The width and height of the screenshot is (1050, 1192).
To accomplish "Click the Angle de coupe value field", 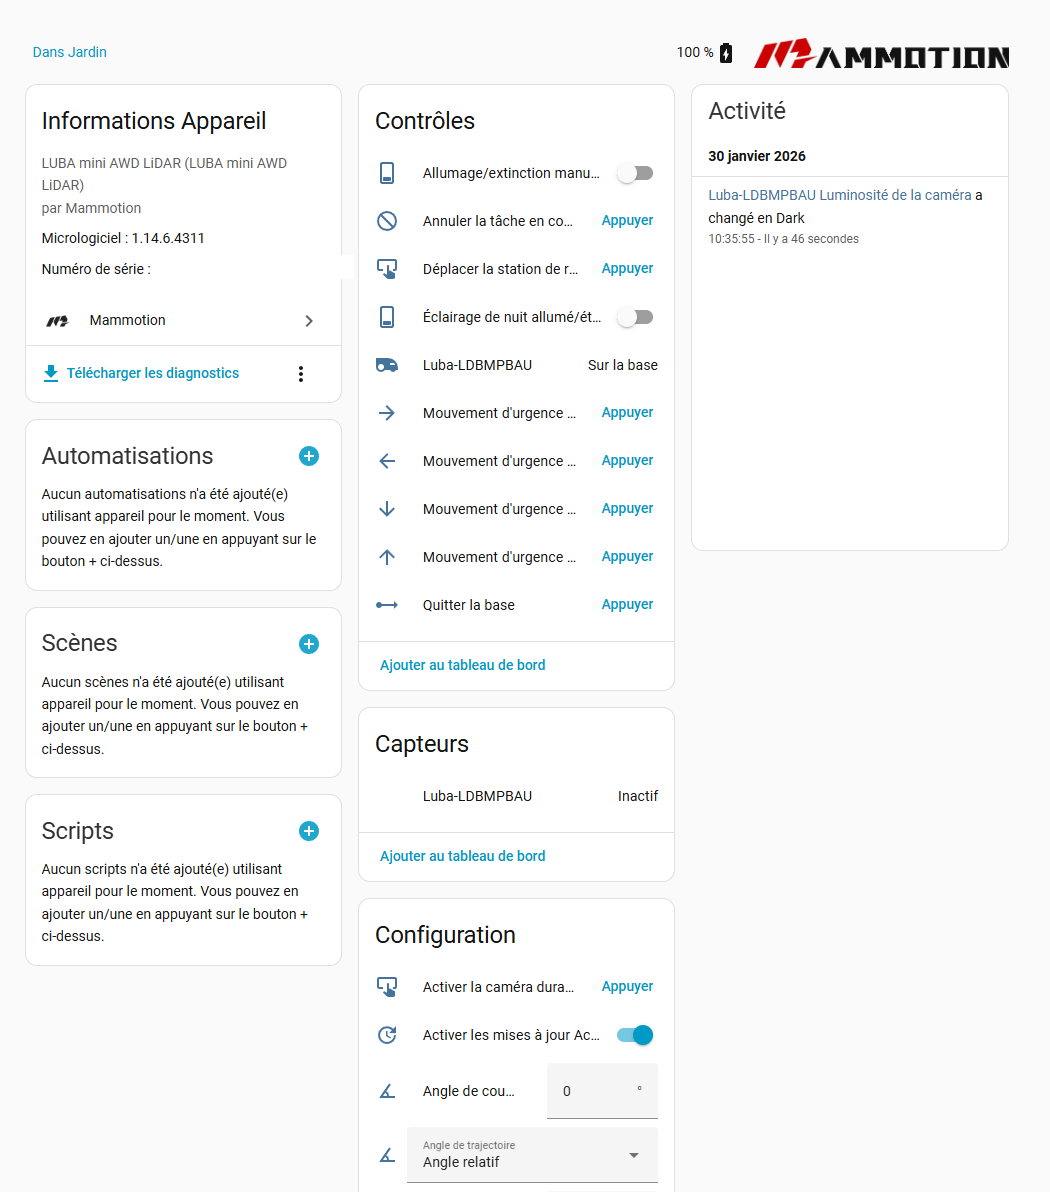I will (x=602, y=1091).
